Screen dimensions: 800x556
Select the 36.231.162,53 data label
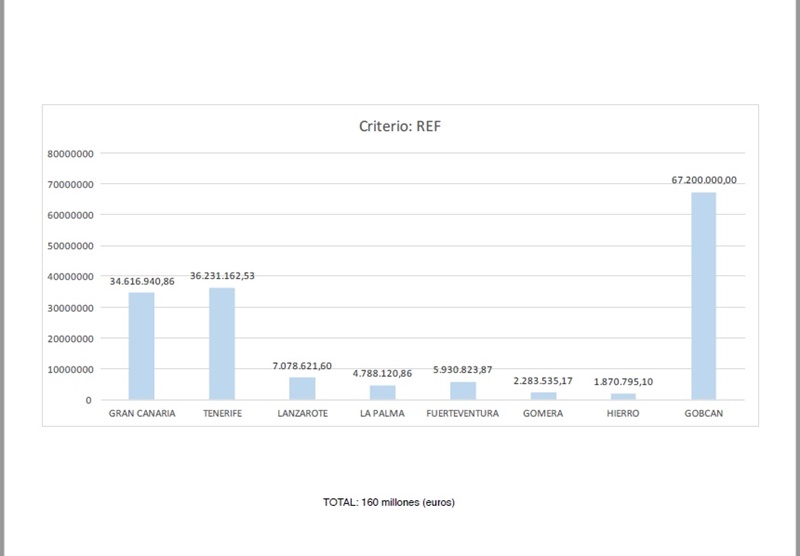point(222,275)
